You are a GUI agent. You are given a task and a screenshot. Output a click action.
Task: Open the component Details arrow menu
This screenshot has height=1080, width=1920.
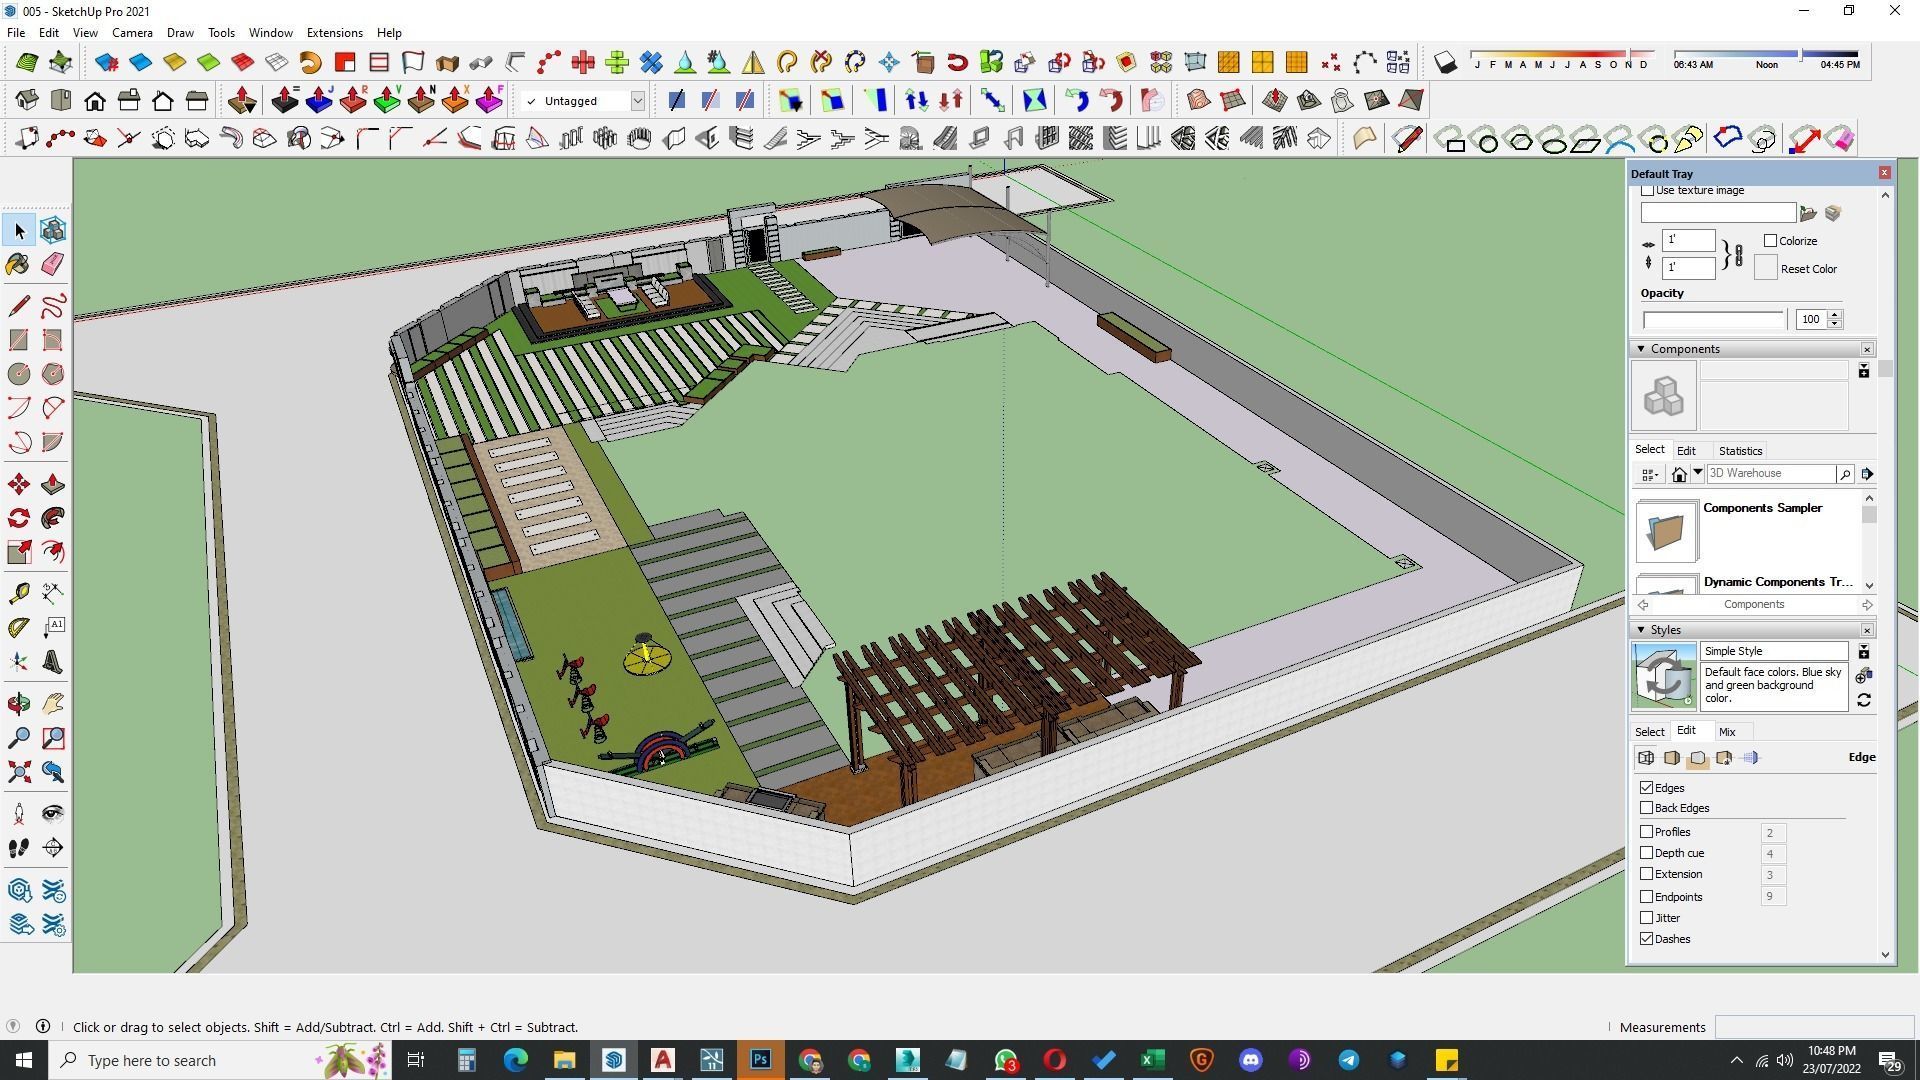coord(1867,474)
